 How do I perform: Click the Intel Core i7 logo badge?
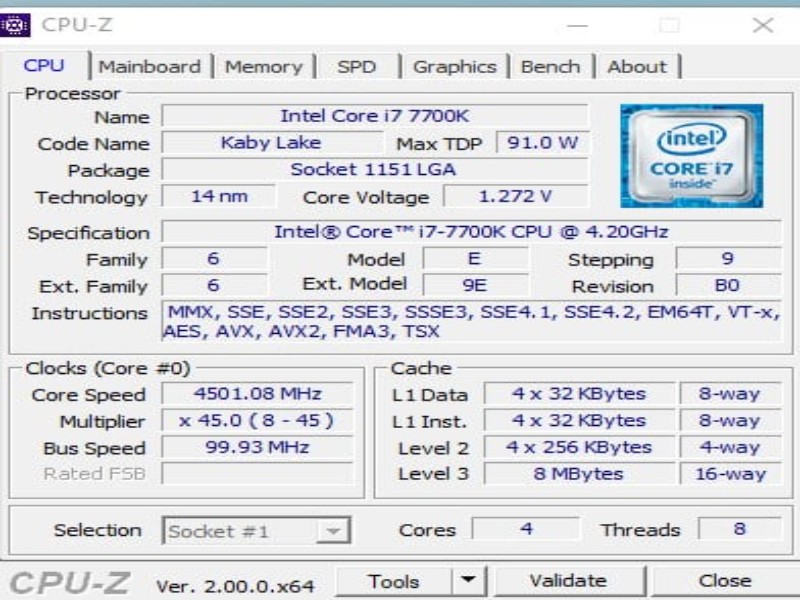(691, 156)
